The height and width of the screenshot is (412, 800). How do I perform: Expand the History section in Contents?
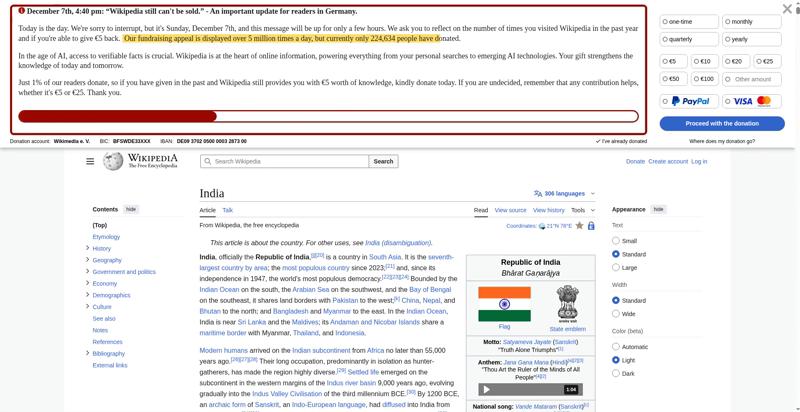coord(88,248)
